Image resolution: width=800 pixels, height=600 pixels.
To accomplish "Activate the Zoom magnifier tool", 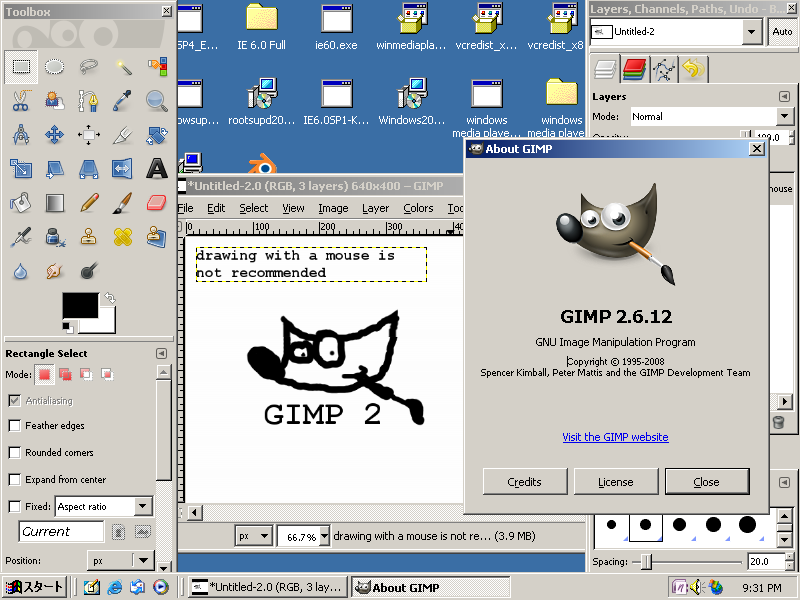I will click(157, 101).
